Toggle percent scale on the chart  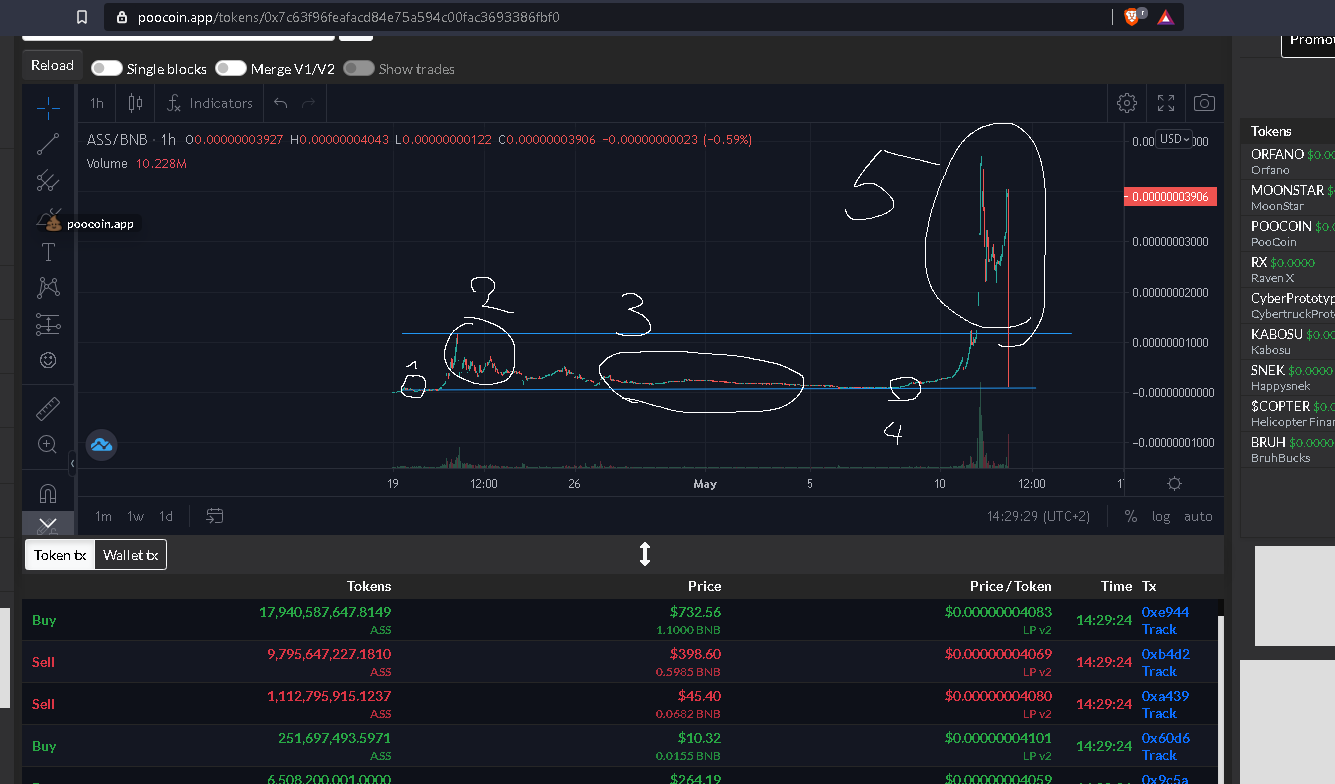1130,516
